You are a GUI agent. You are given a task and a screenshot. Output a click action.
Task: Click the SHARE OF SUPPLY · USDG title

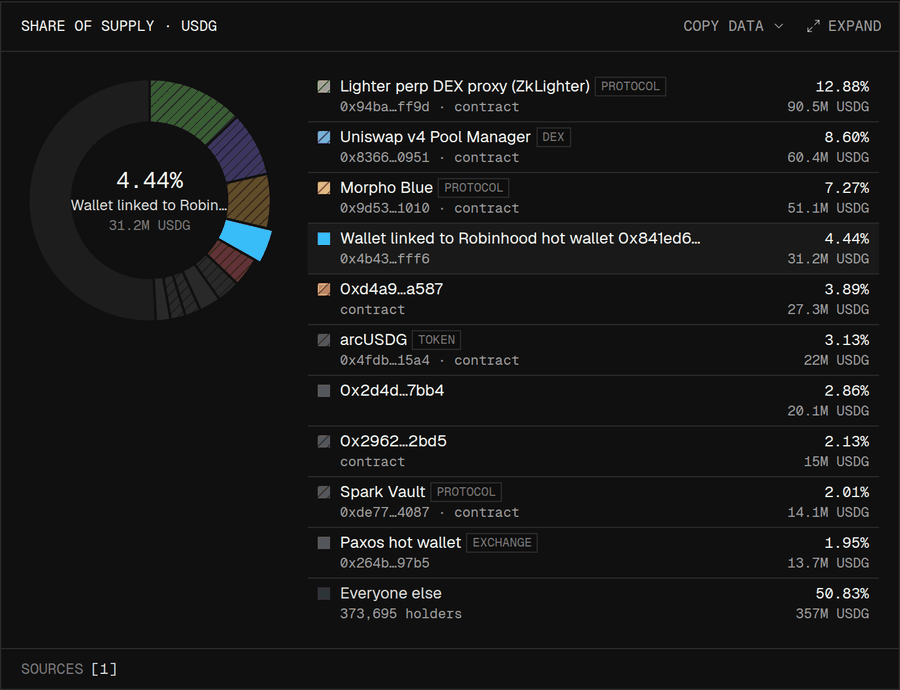pyautogui.click(x=119, y=26)
